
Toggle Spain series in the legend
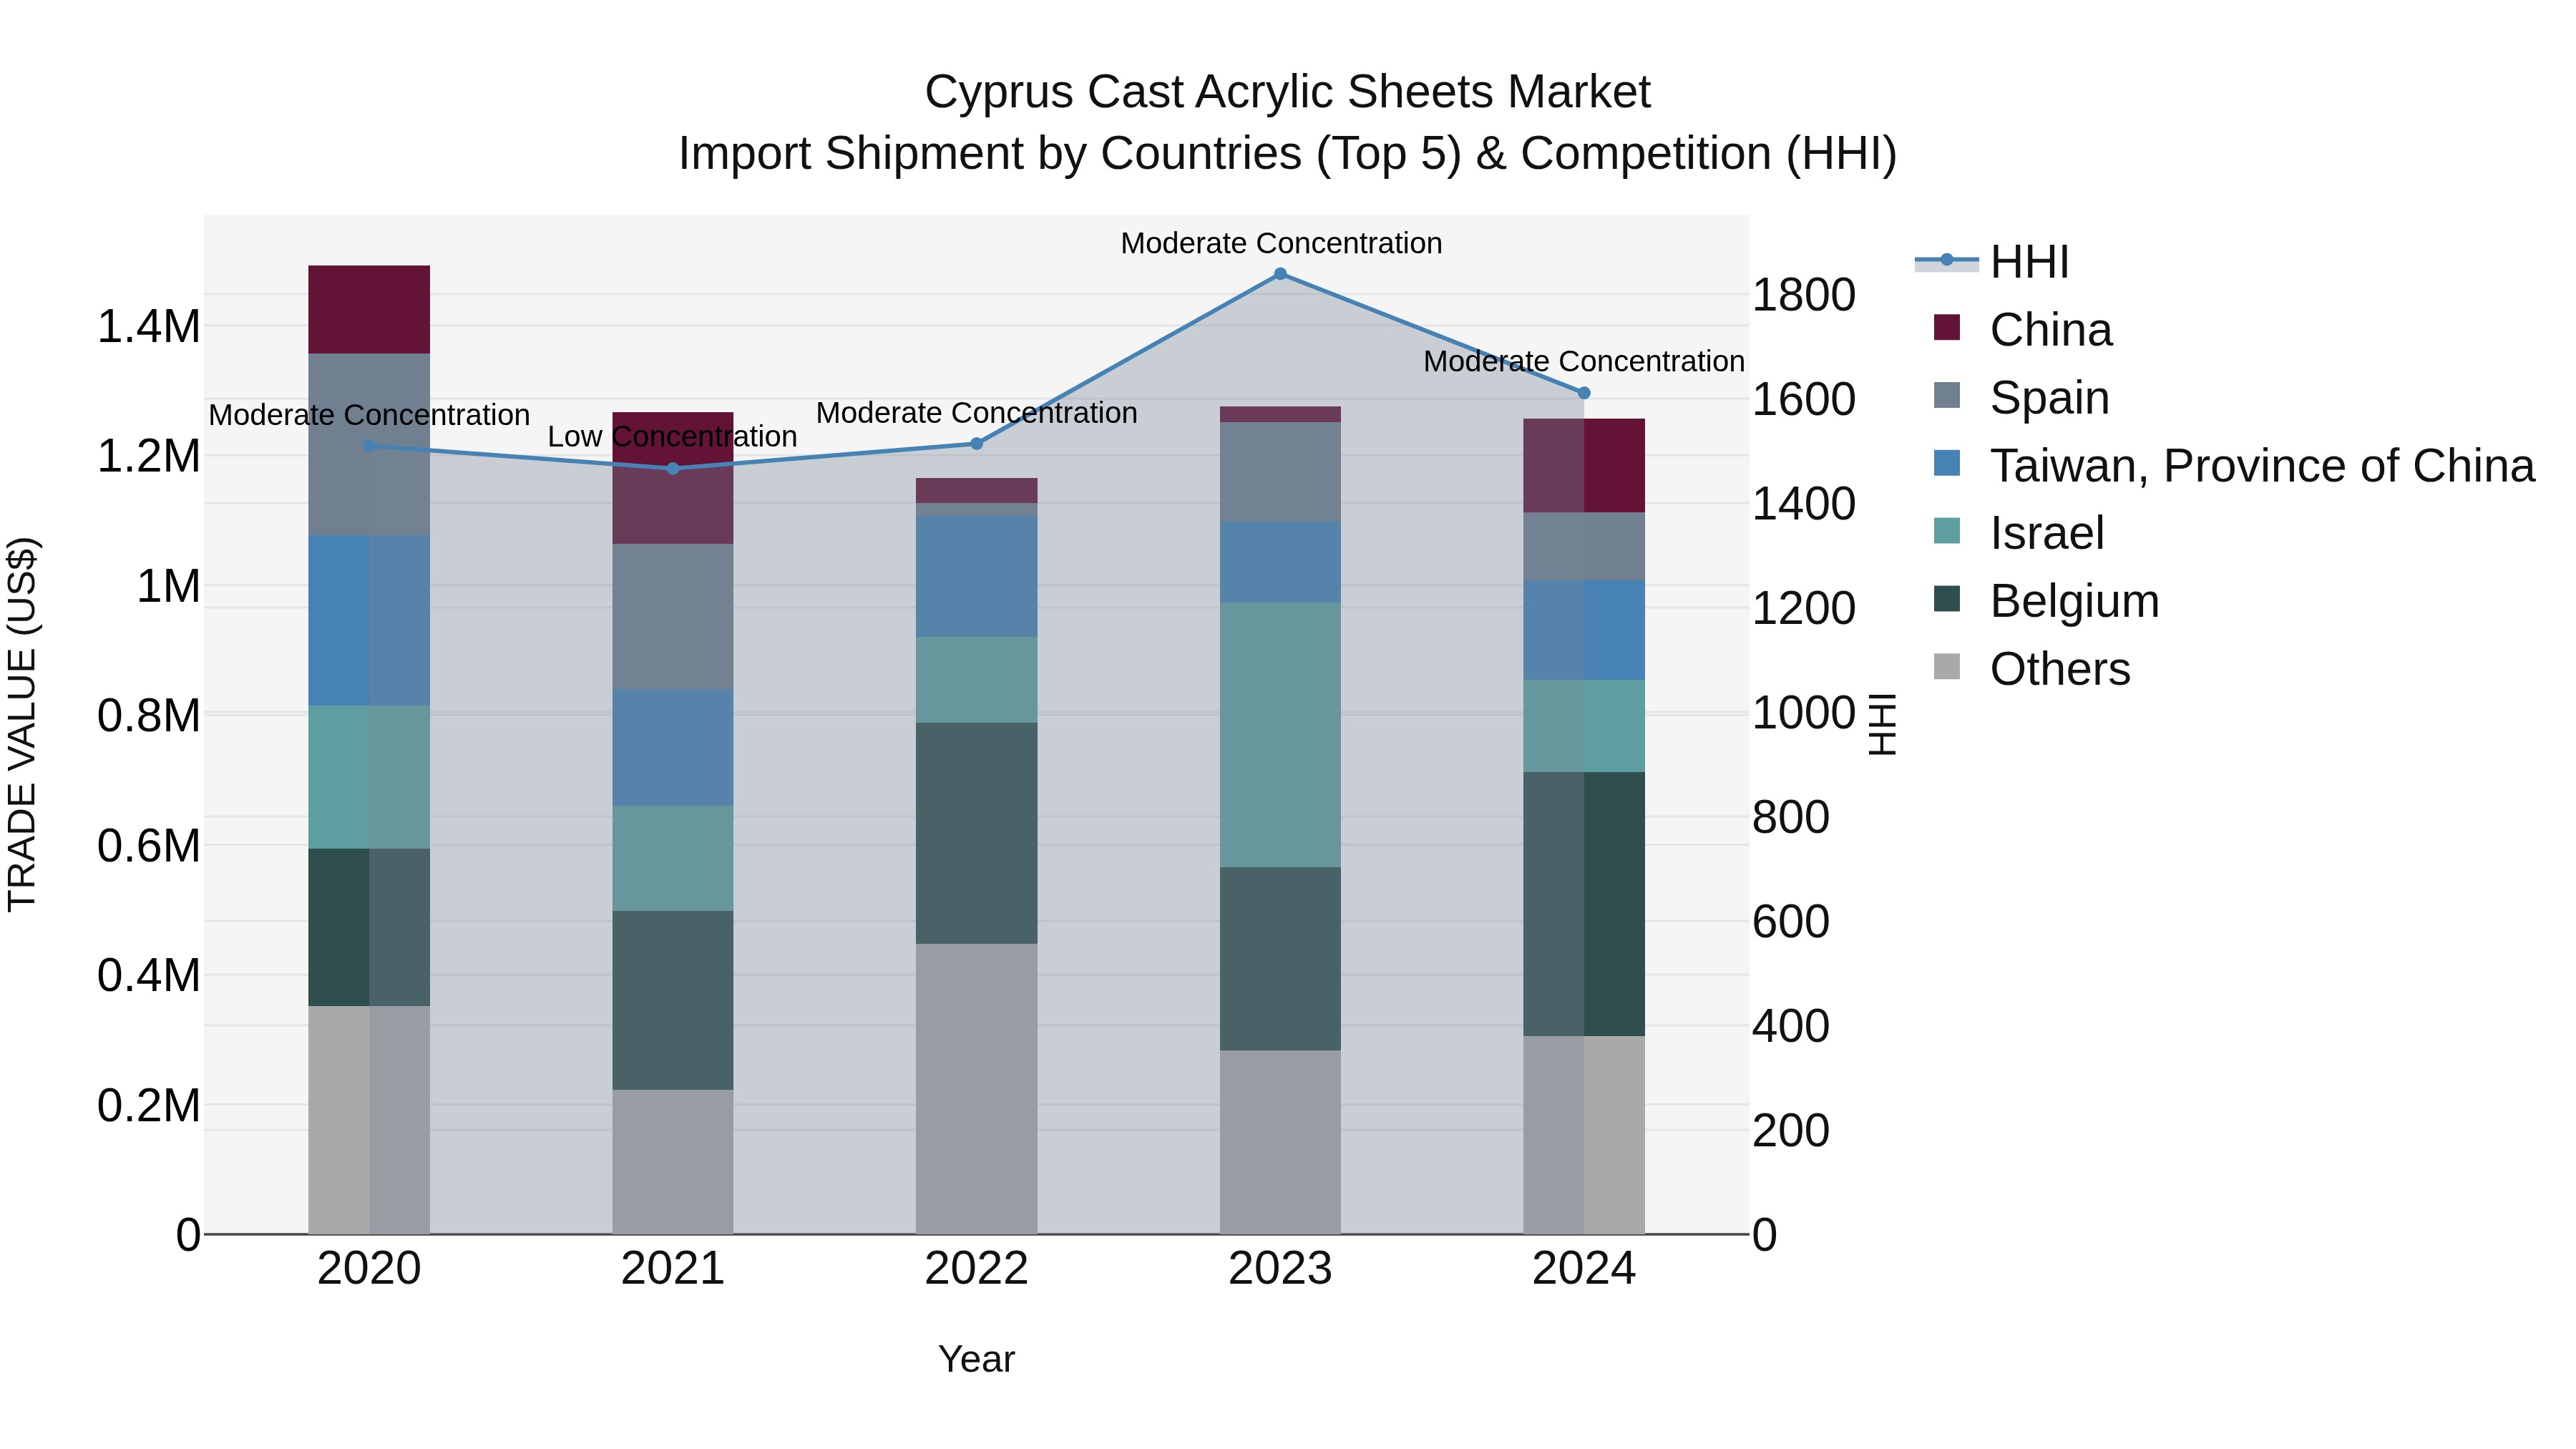tap(2021, 398)
